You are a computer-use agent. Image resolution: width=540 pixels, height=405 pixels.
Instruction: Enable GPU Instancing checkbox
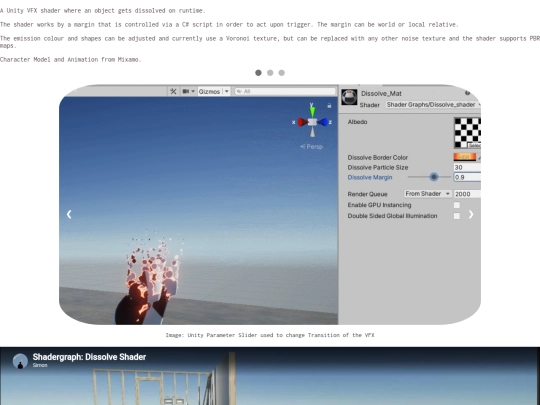click(457, 205)
